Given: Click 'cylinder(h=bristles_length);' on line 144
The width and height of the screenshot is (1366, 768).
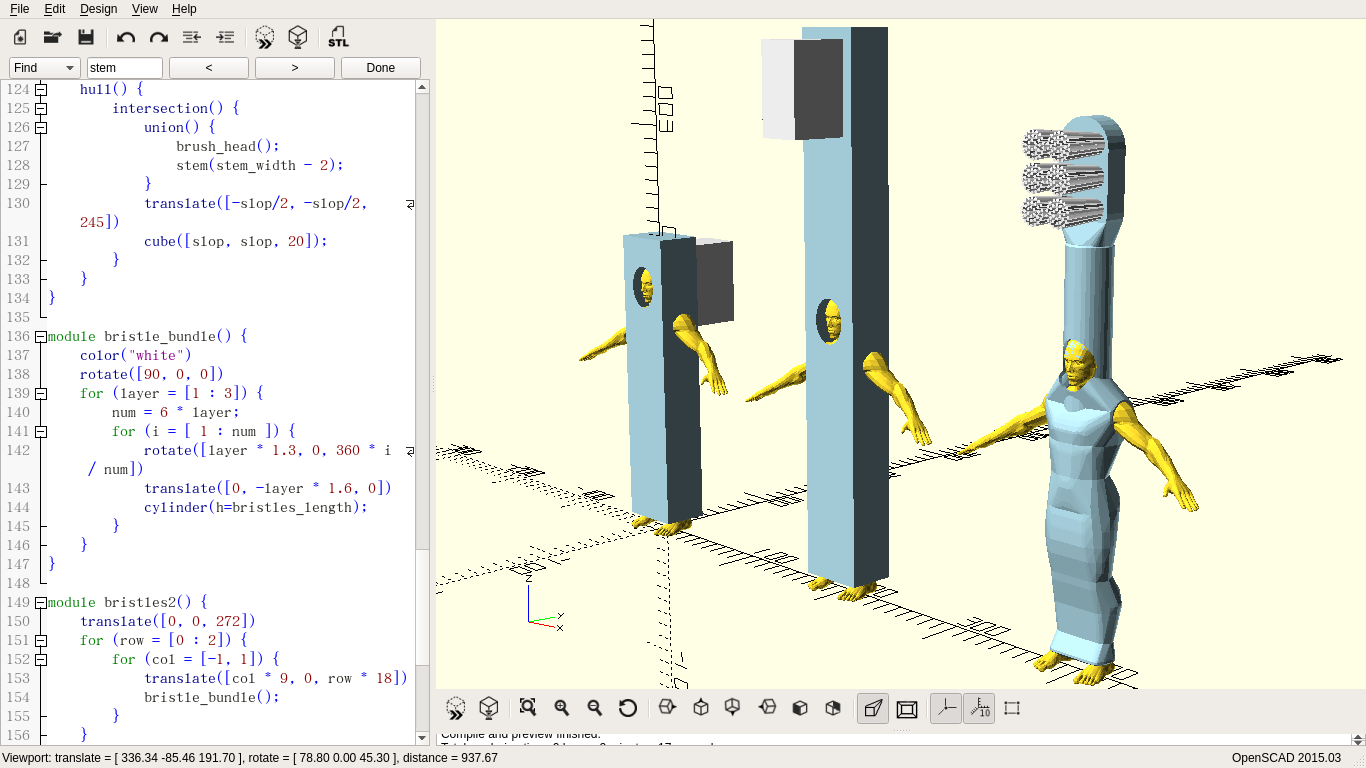Looking at the screenshot, I should coord(256,507).
